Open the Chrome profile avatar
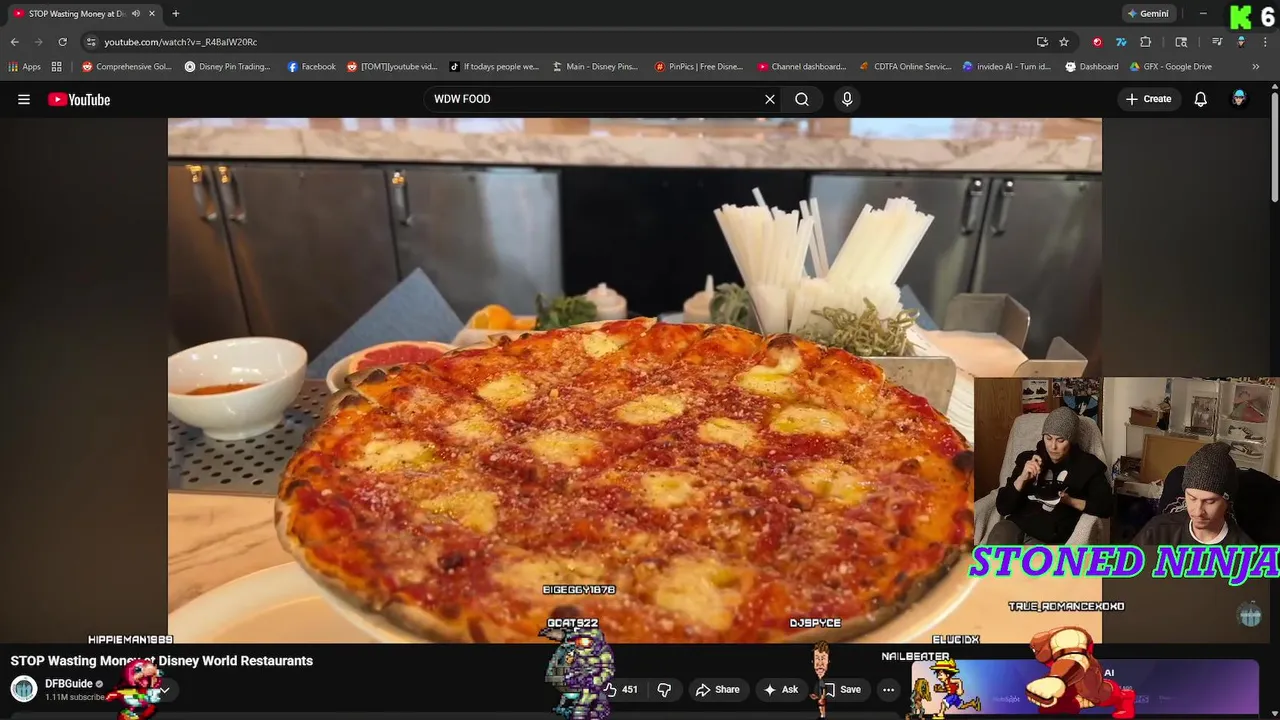 click(1241, 42)
